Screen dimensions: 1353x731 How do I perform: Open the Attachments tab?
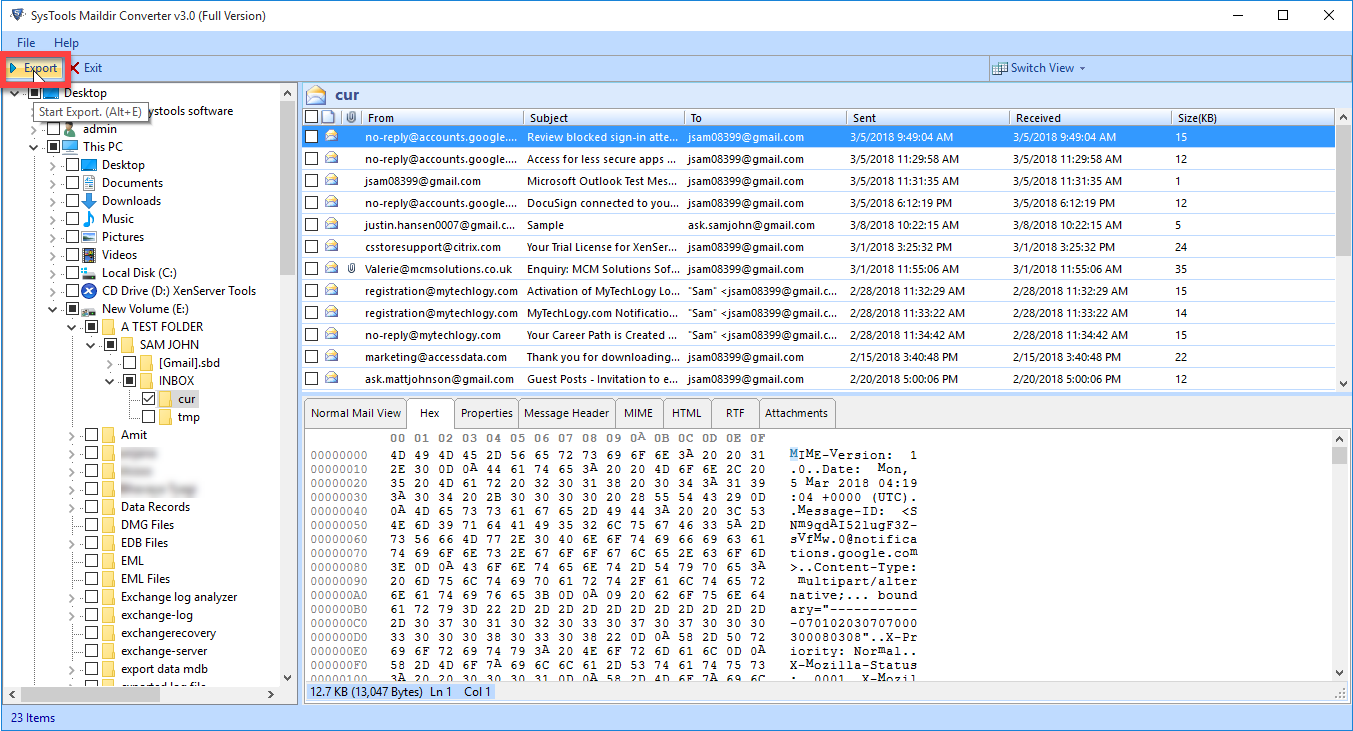point(796,413)
